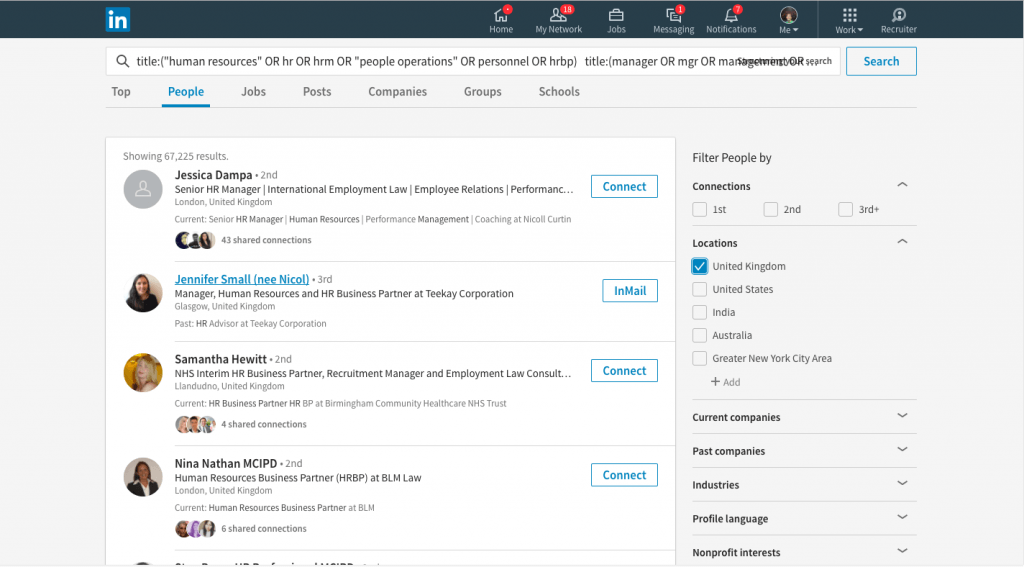Open the Messaging icon
Image resolution: width=1024 pixels, height=567 pixels.
coord(673,15)
